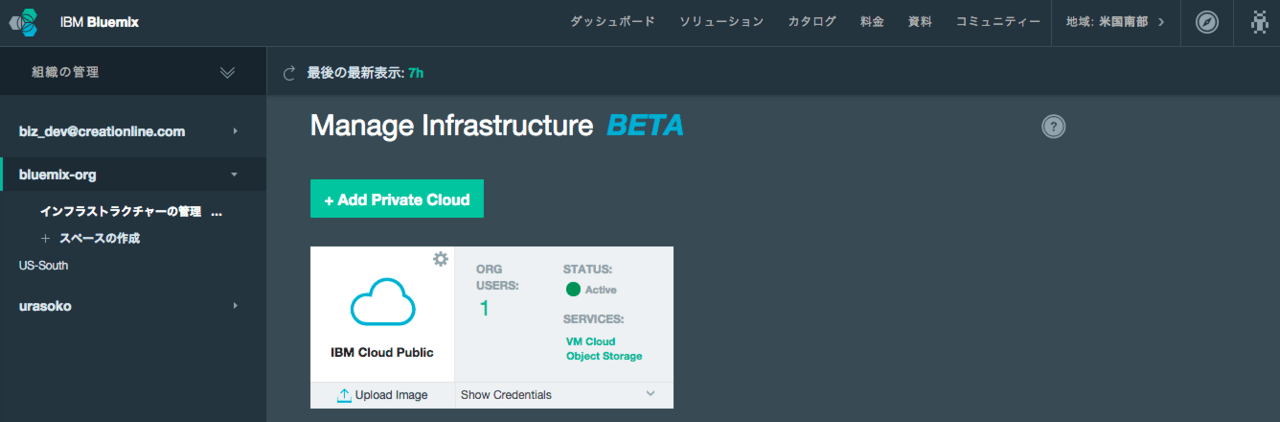
Task: Open the compass explore icon
Action: tap(1207, 22)
